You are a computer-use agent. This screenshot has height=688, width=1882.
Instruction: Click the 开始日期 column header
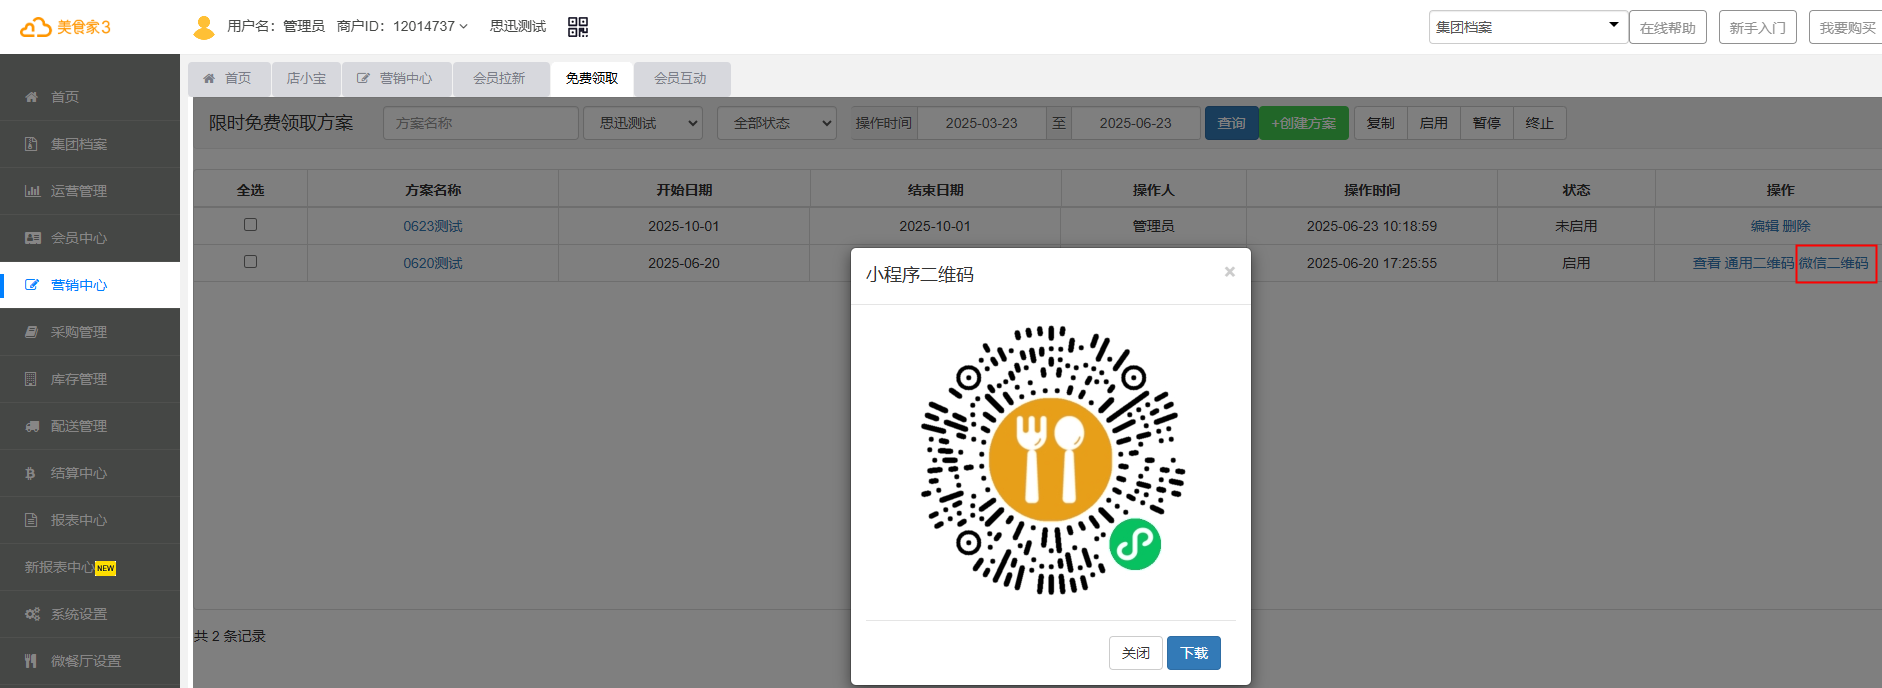684,190
